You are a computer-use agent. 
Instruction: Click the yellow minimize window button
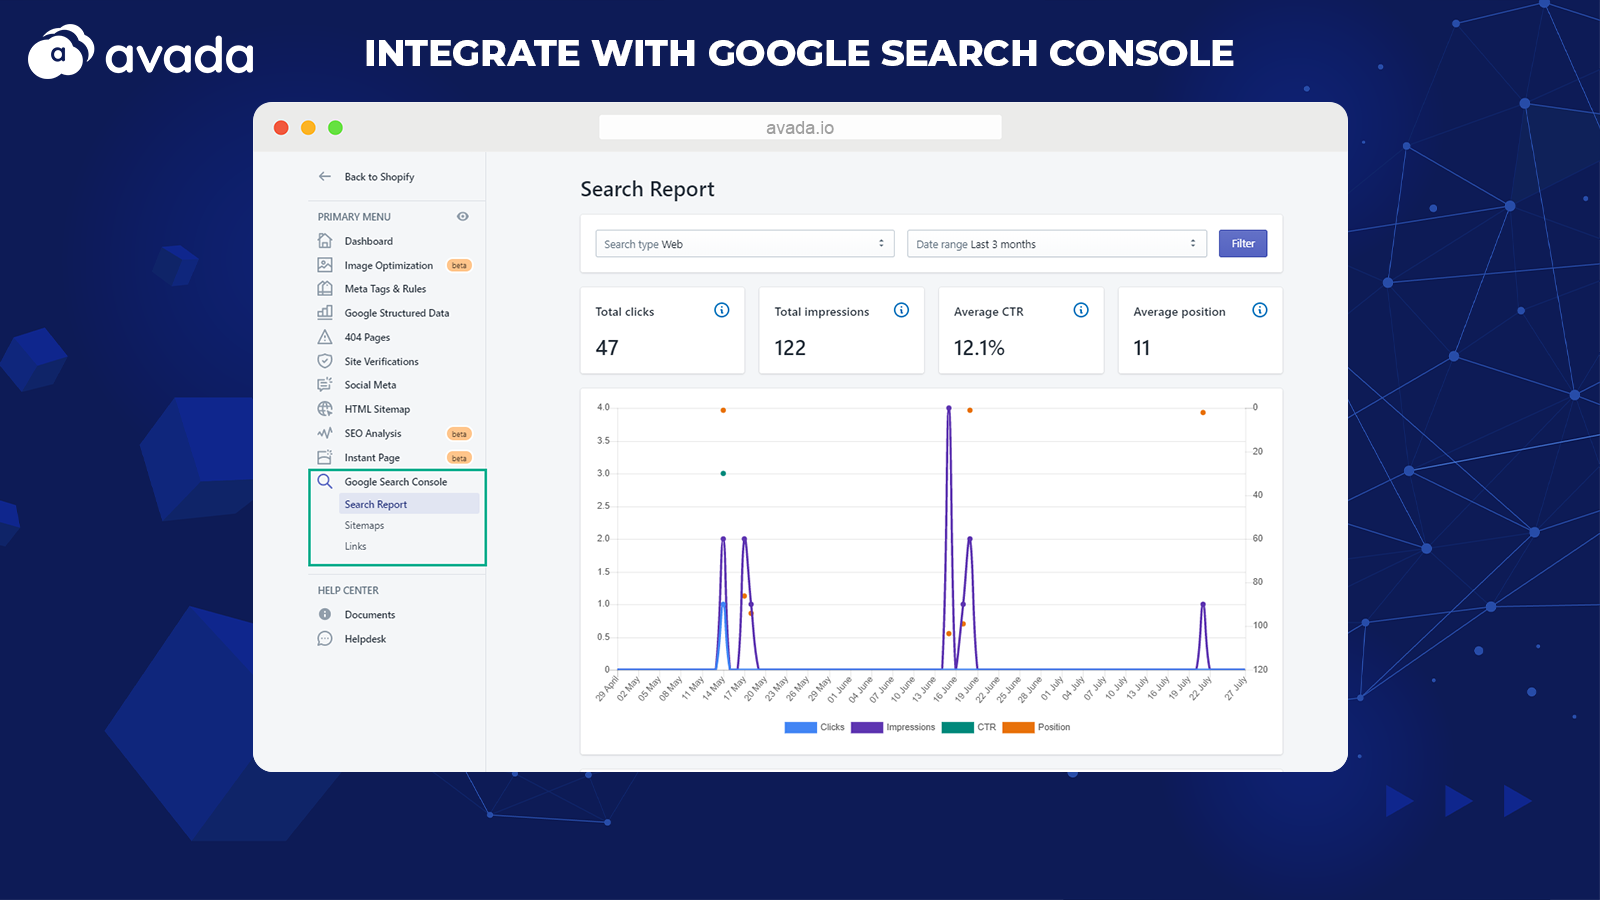308,127
